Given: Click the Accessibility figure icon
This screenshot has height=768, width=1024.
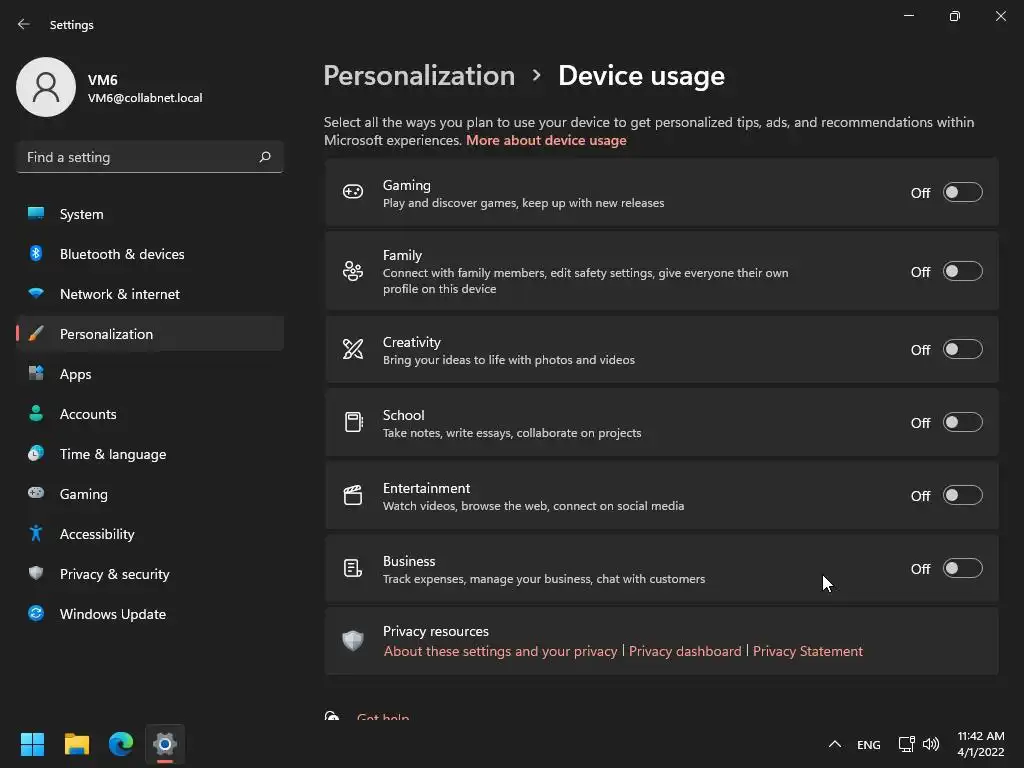Looking at the screenshot, I should click(36, 534).
